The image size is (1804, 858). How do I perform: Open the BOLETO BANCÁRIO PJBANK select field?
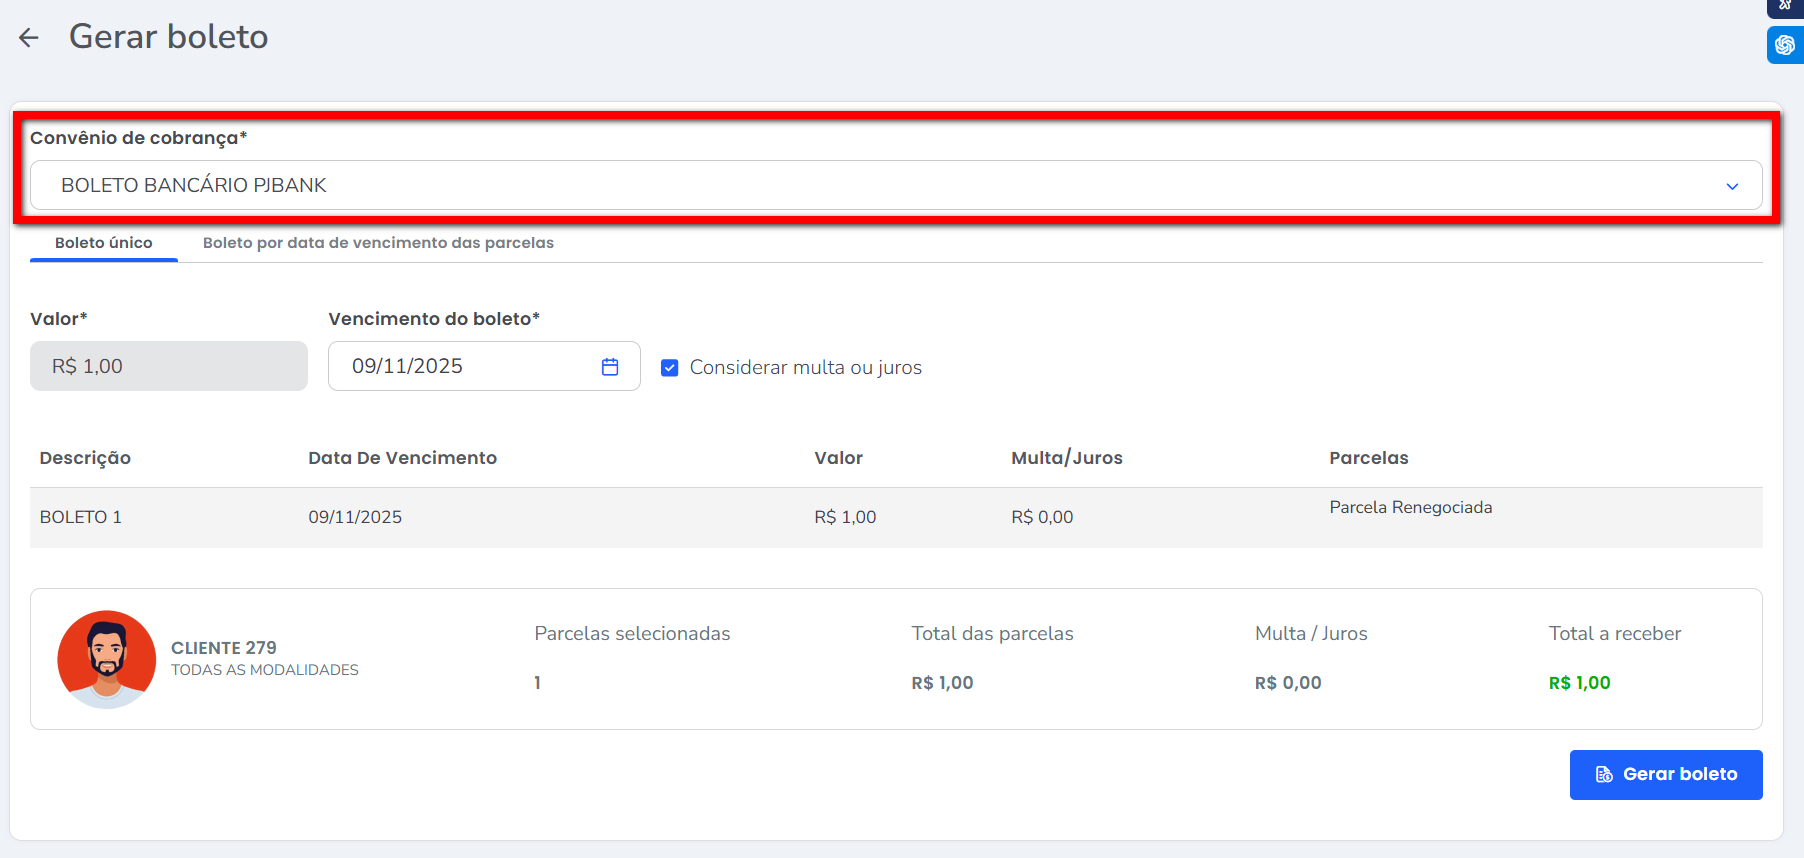point(880,186)
